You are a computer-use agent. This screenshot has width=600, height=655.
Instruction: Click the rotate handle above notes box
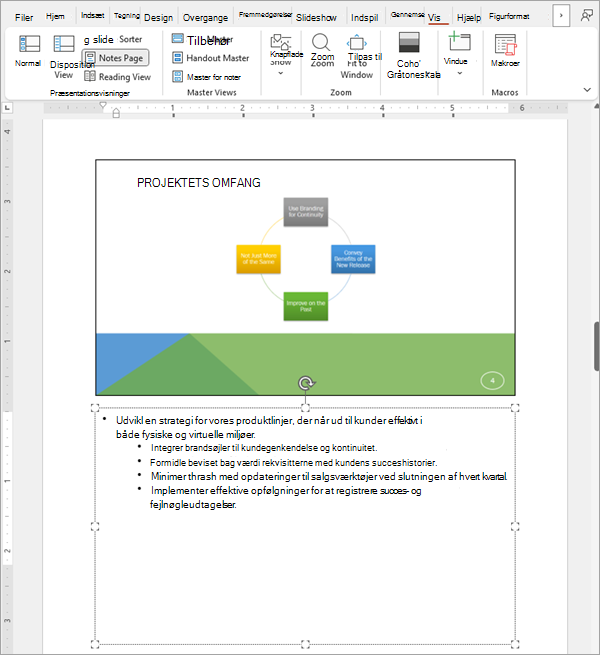coord(306,383)
